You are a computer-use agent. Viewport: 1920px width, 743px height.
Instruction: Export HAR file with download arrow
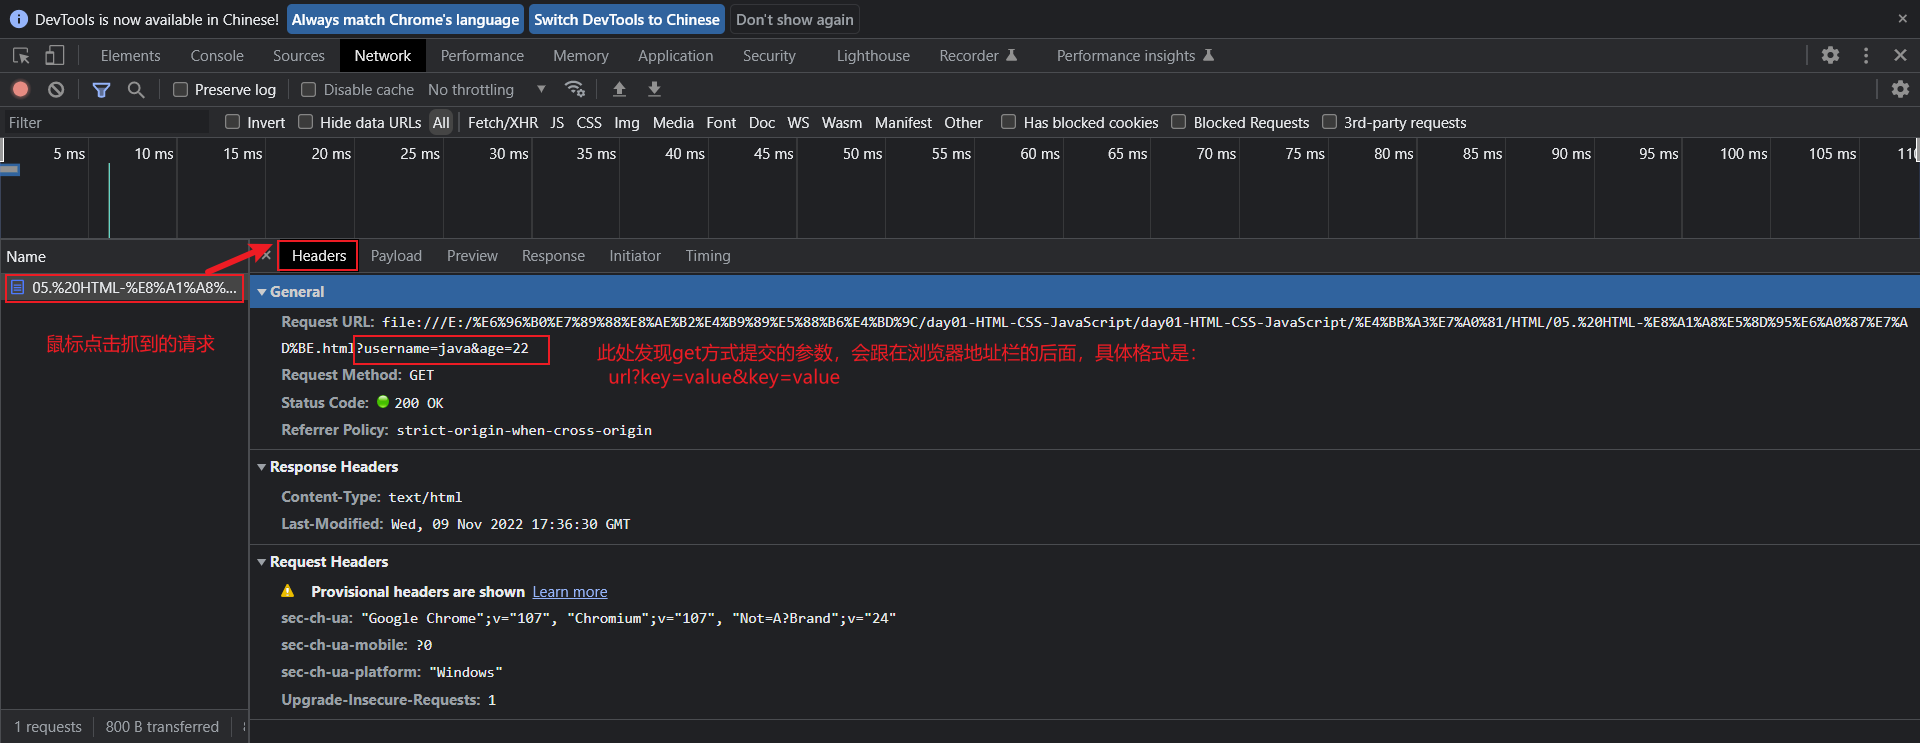(654, 89)
